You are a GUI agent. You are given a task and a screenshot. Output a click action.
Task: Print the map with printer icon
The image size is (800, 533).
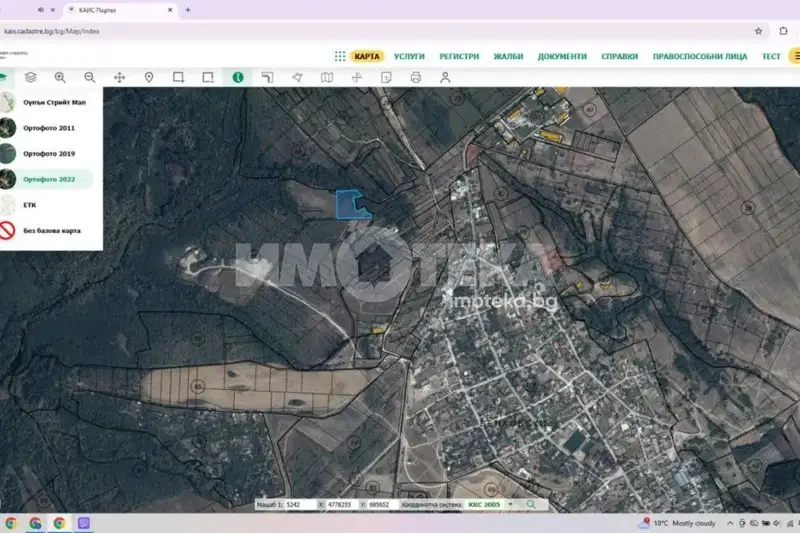416,77
